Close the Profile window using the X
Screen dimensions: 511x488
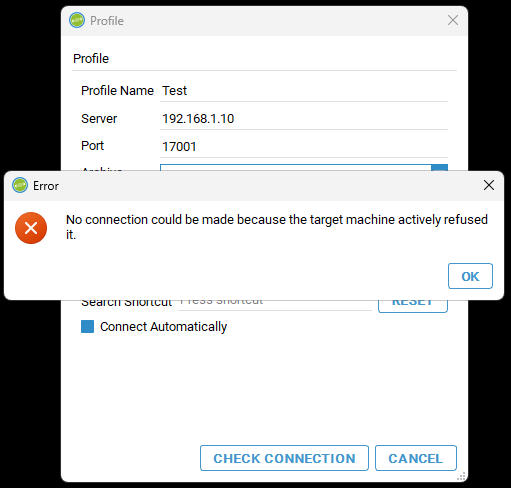453,20
